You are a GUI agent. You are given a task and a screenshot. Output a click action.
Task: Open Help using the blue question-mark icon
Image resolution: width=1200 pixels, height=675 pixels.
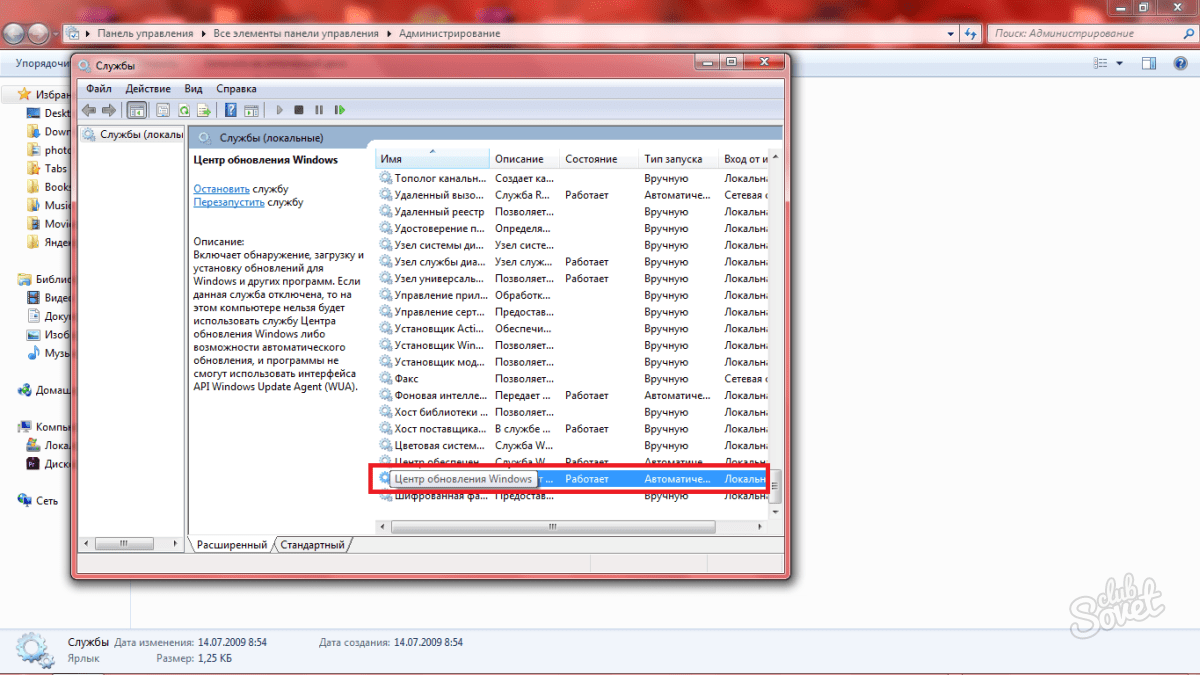(x=231, y=110)
